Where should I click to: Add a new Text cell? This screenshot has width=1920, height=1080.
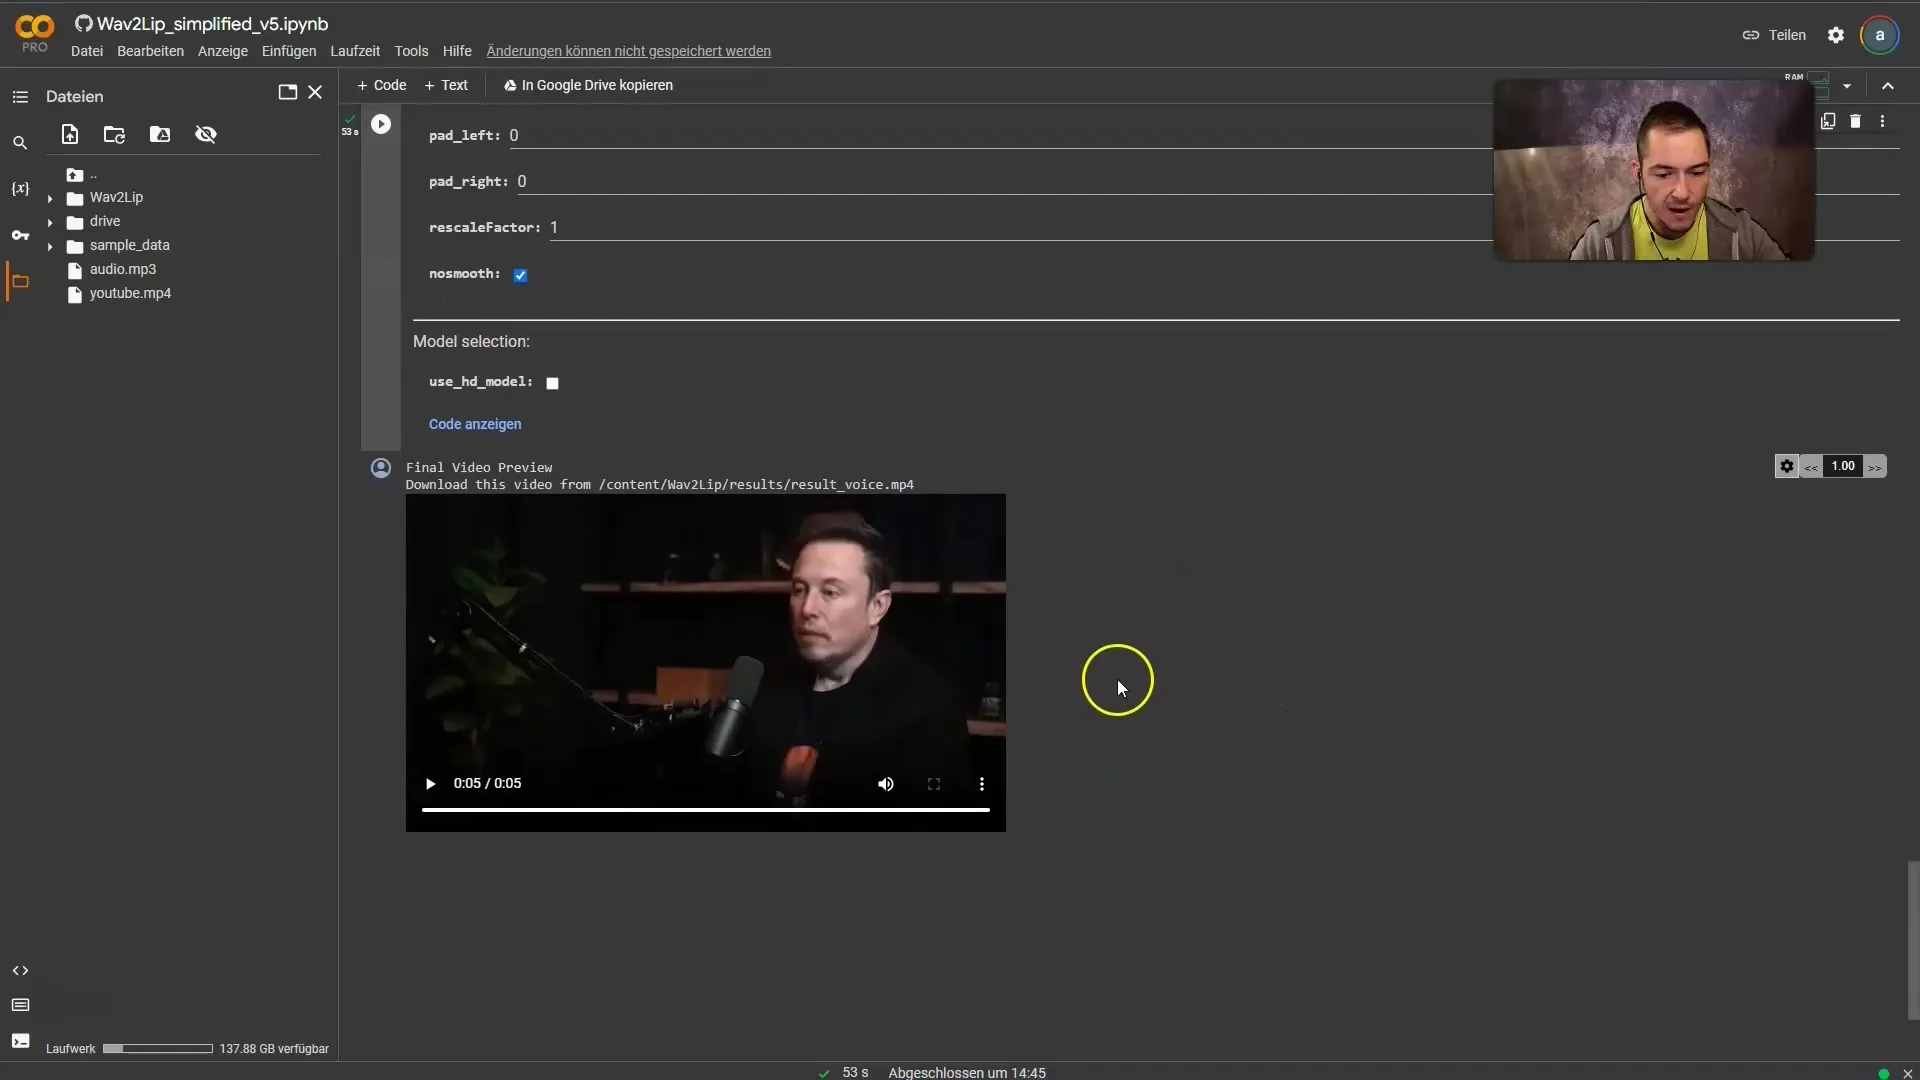coord(446,85)
